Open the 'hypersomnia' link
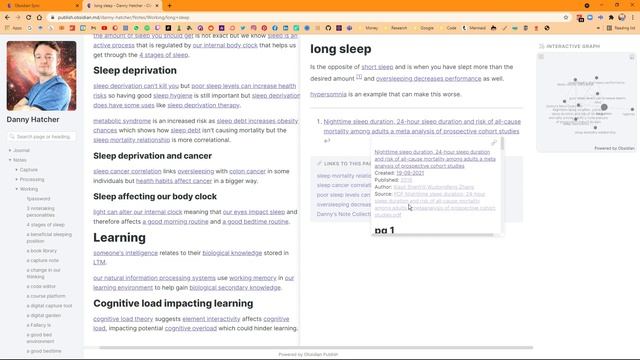The width and height of the screenshot is (640, 360). pos(328,94)
